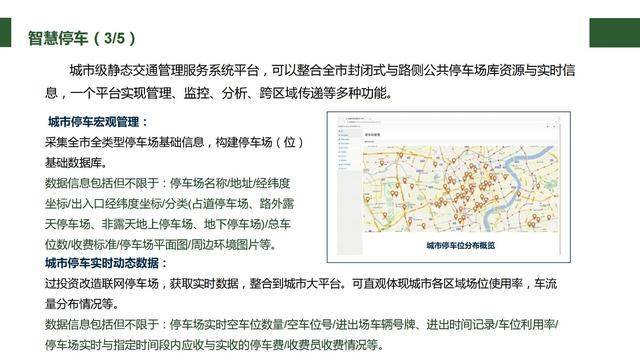Click the last line starting 停车场实时与指定时间段

215,345
